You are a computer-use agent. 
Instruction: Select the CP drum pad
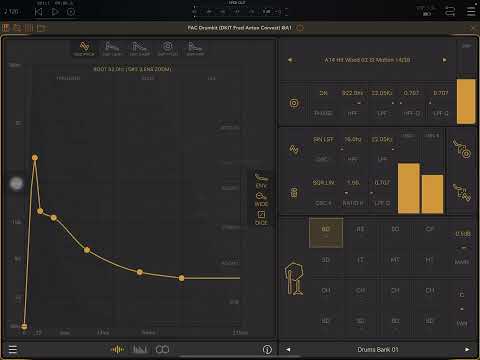pos(430,232)
